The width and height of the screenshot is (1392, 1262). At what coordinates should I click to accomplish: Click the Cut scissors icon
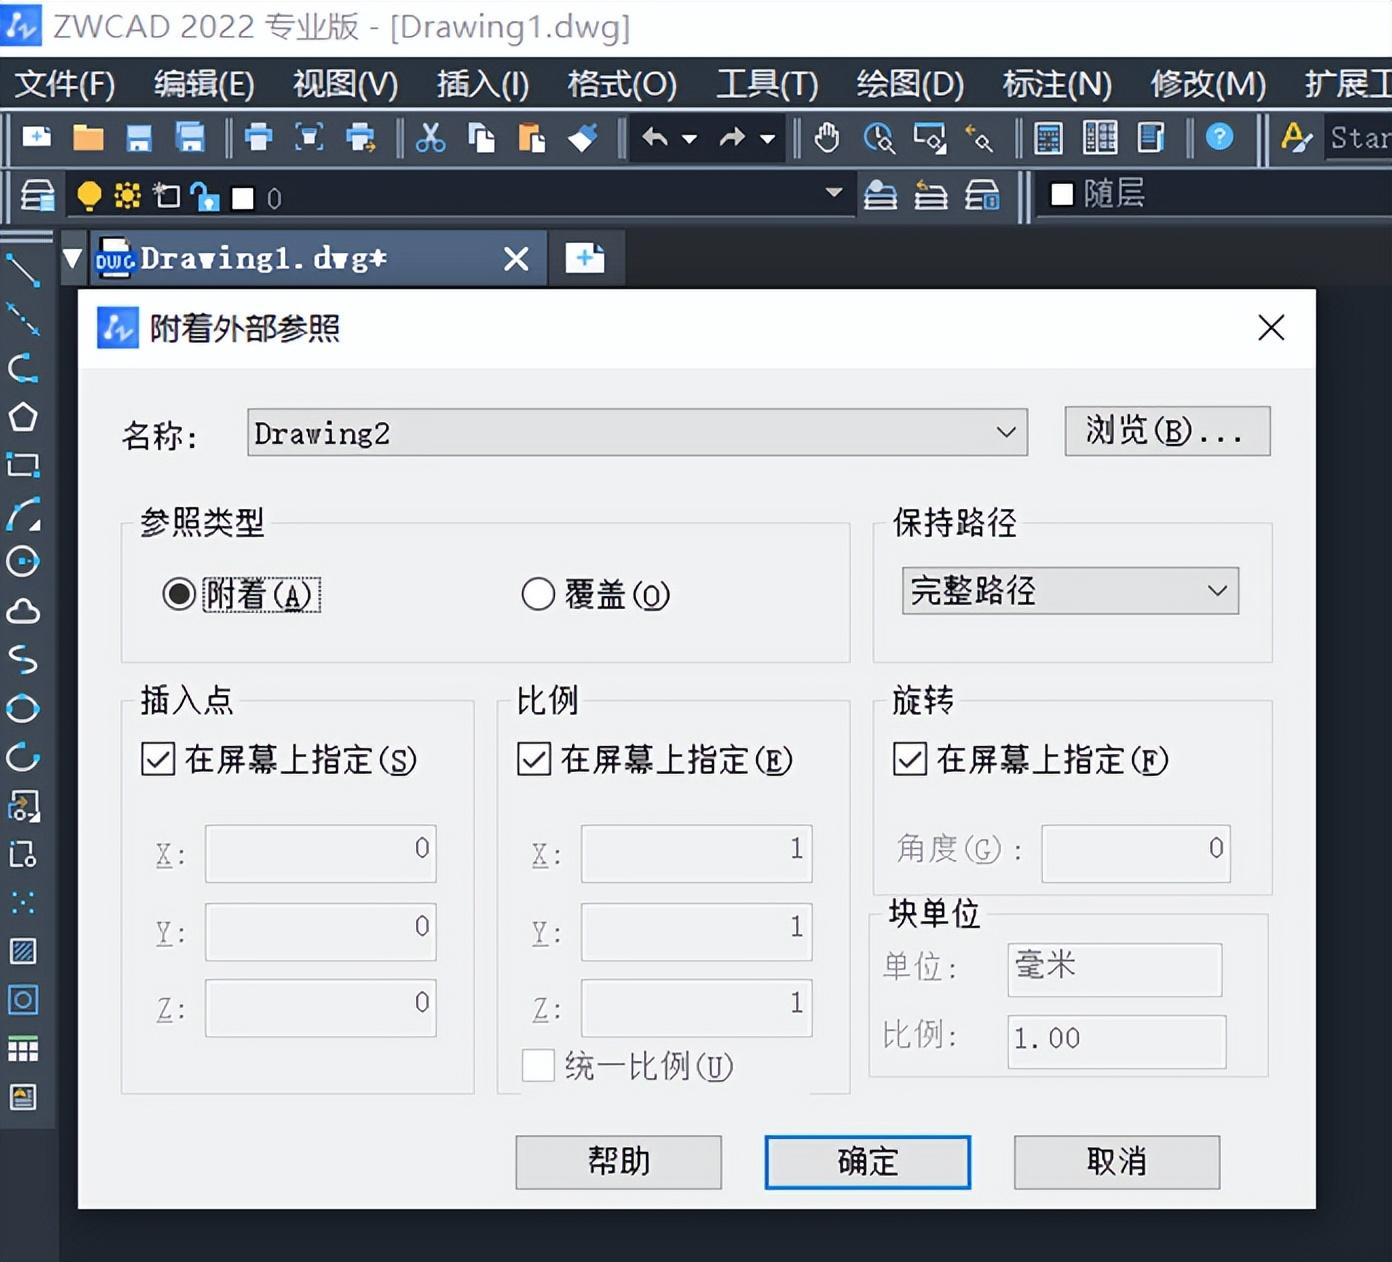(430, 137)
